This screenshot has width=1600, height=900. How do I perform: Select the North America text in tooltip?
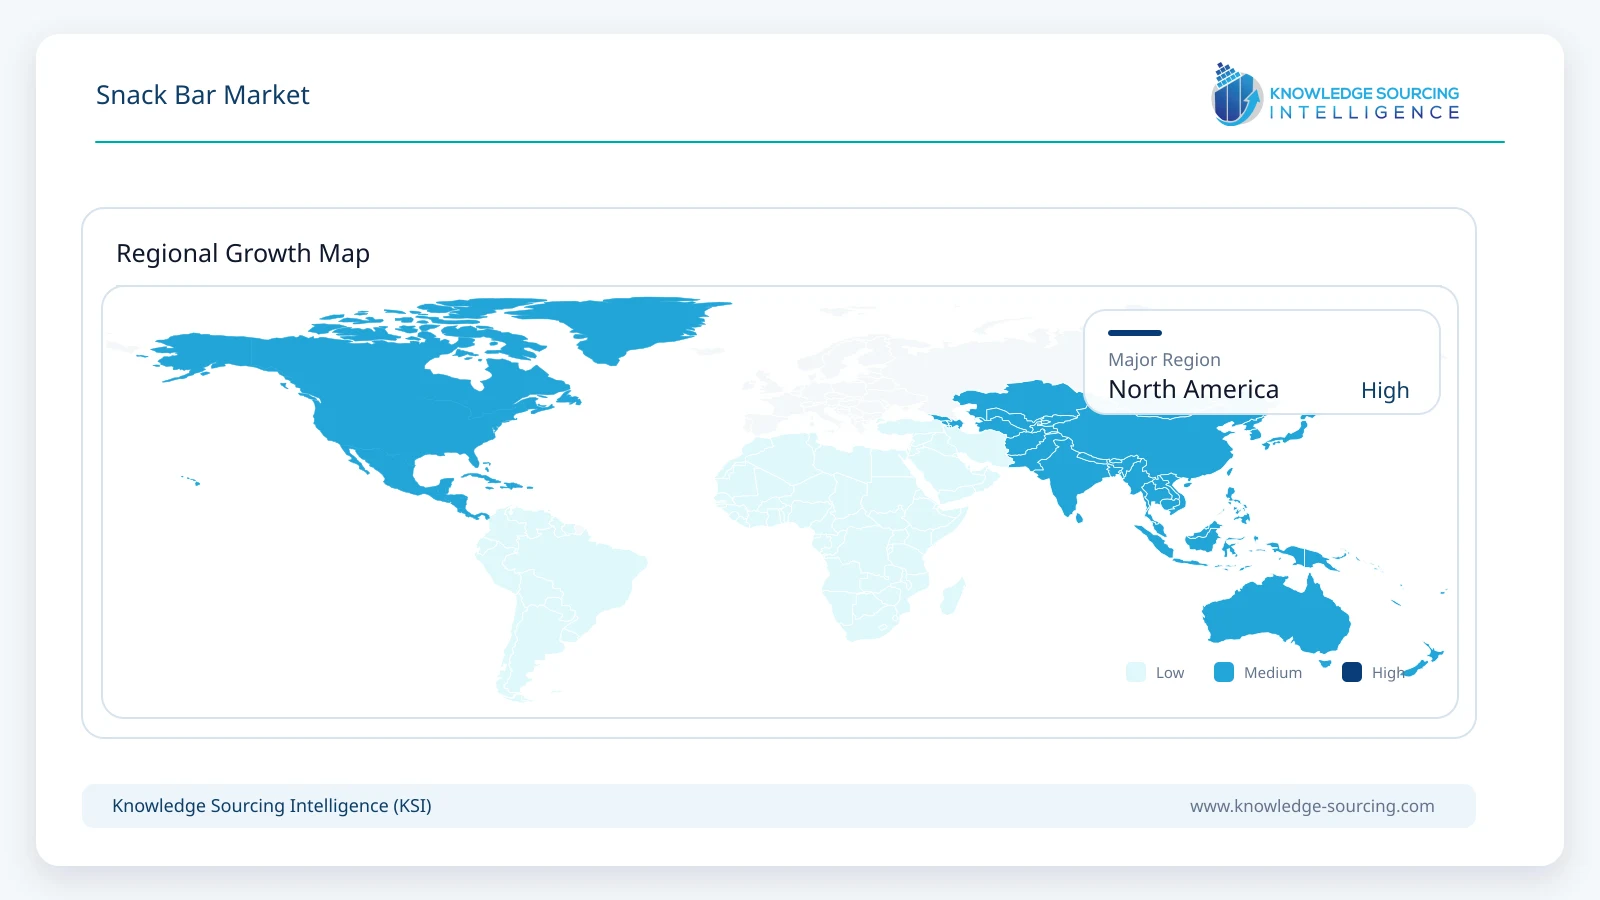1193,389
